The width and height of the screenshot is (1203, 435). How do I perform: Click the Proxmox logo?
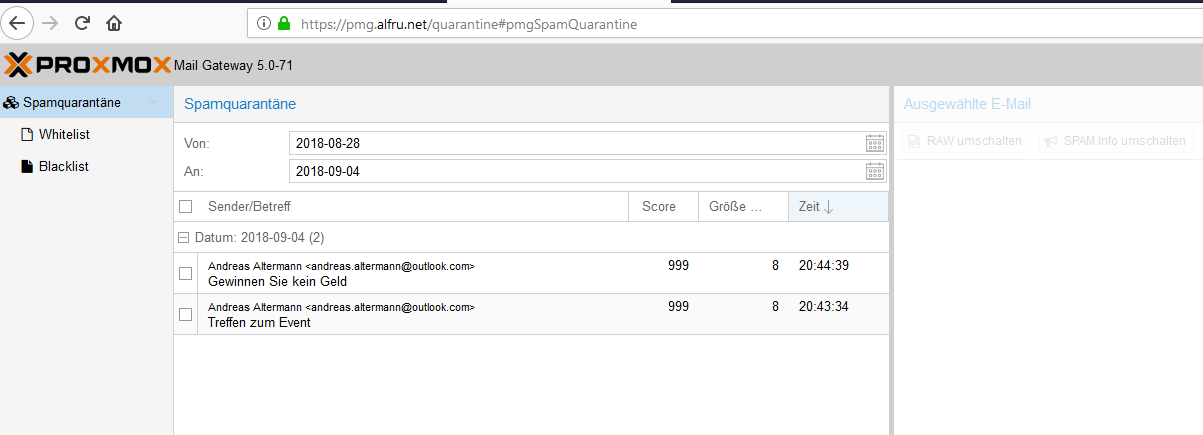[x=87, y=65]
